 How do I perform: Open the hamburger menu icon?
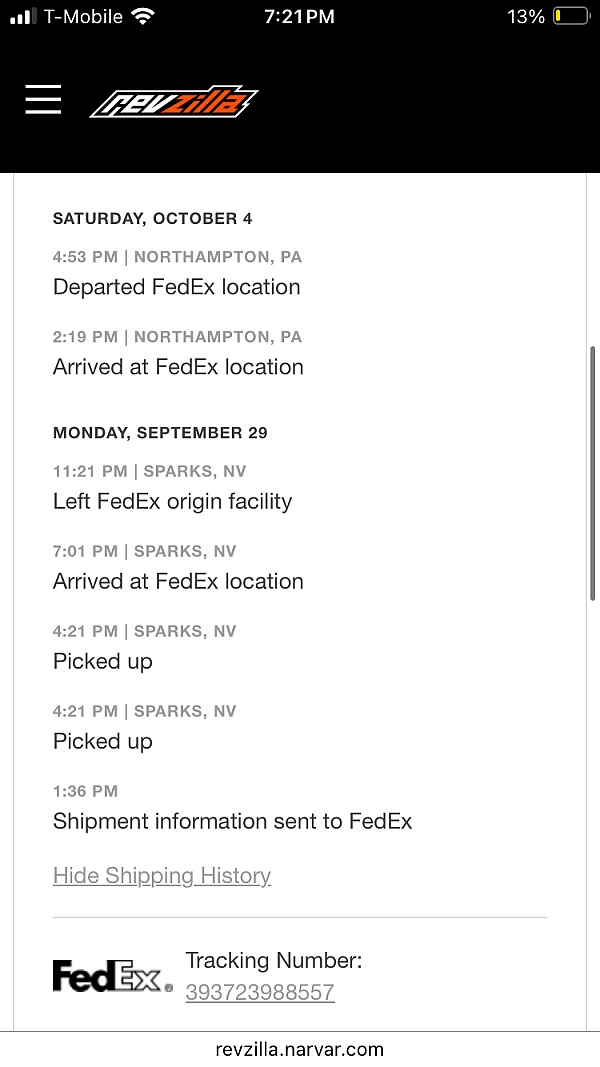[x=43, y=99]
